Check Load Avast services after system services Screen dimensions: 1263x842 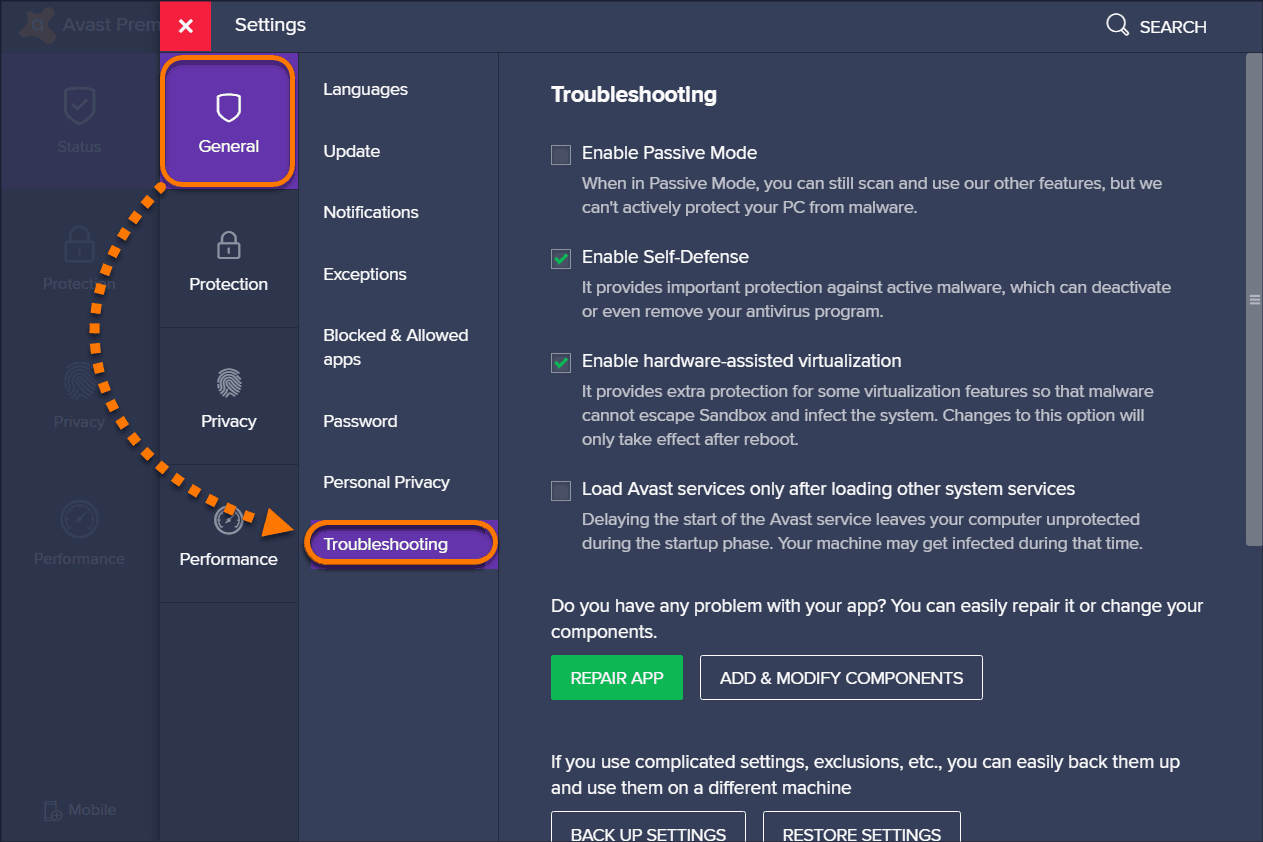click(x=560, y=490)
